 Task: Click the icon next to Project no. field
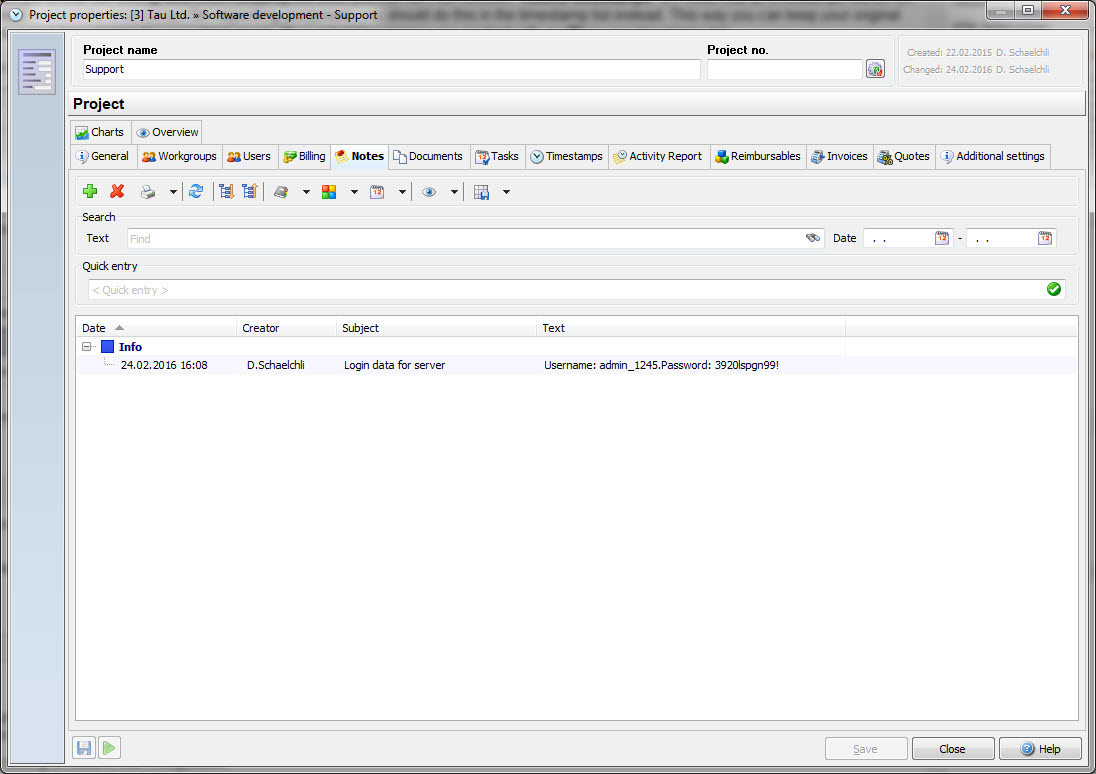click(875, 69)
